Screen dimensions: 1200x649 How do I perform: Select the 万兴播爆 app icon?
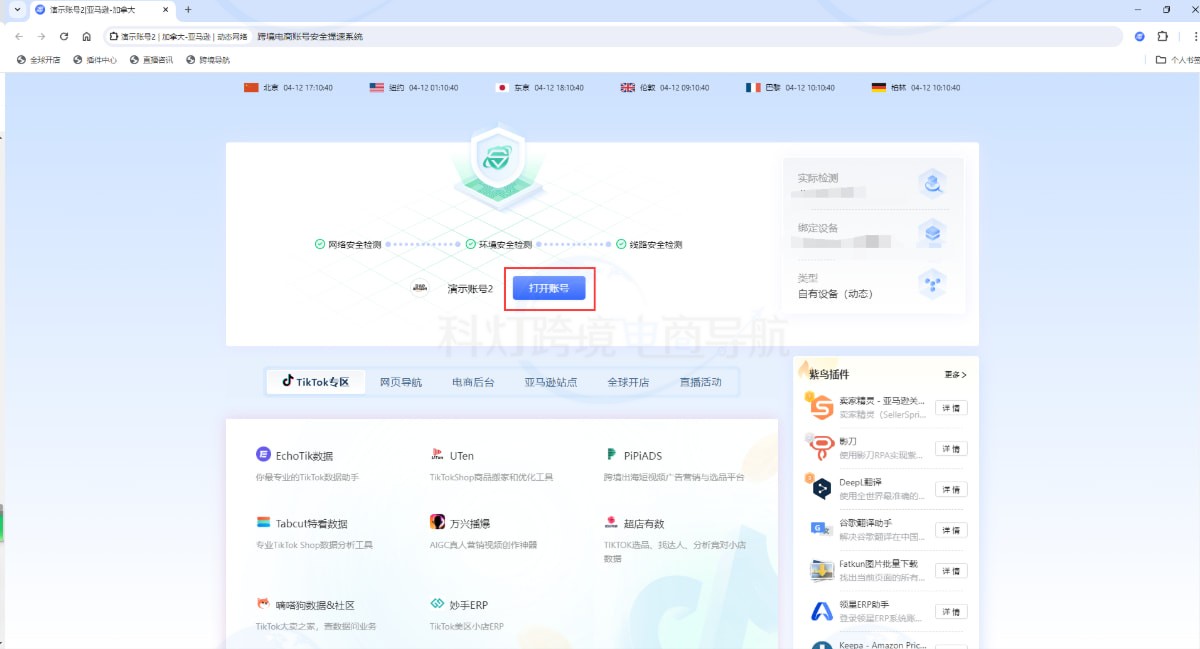pyautogui.click(x=437, y=522)
